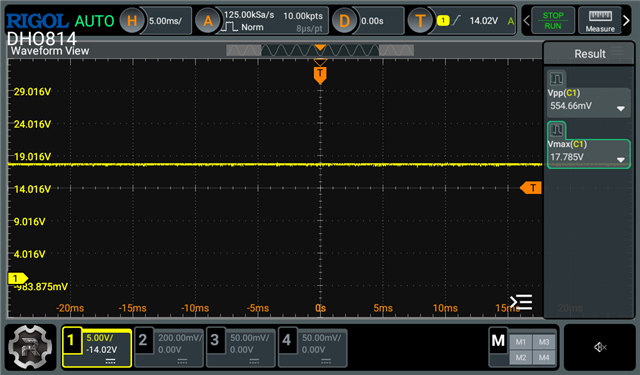
Task: Click the Waveform View title
Action: coord(50,51)
